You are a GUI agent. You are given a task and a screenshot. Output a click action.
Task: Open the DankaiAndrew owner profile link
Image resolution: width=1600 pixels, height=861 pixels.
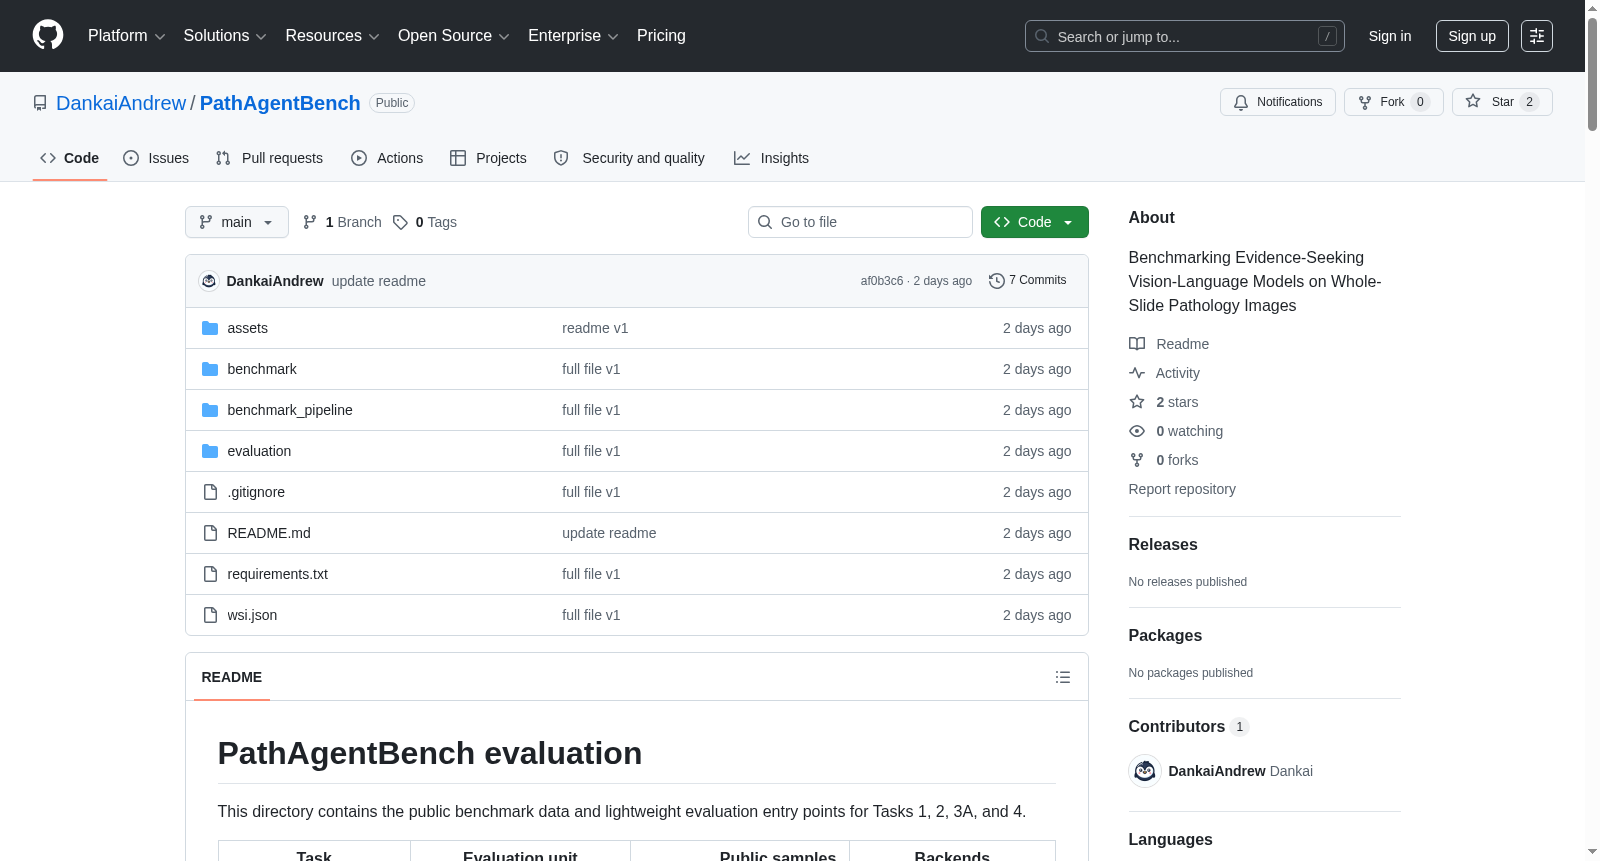[x=121, y=103]
